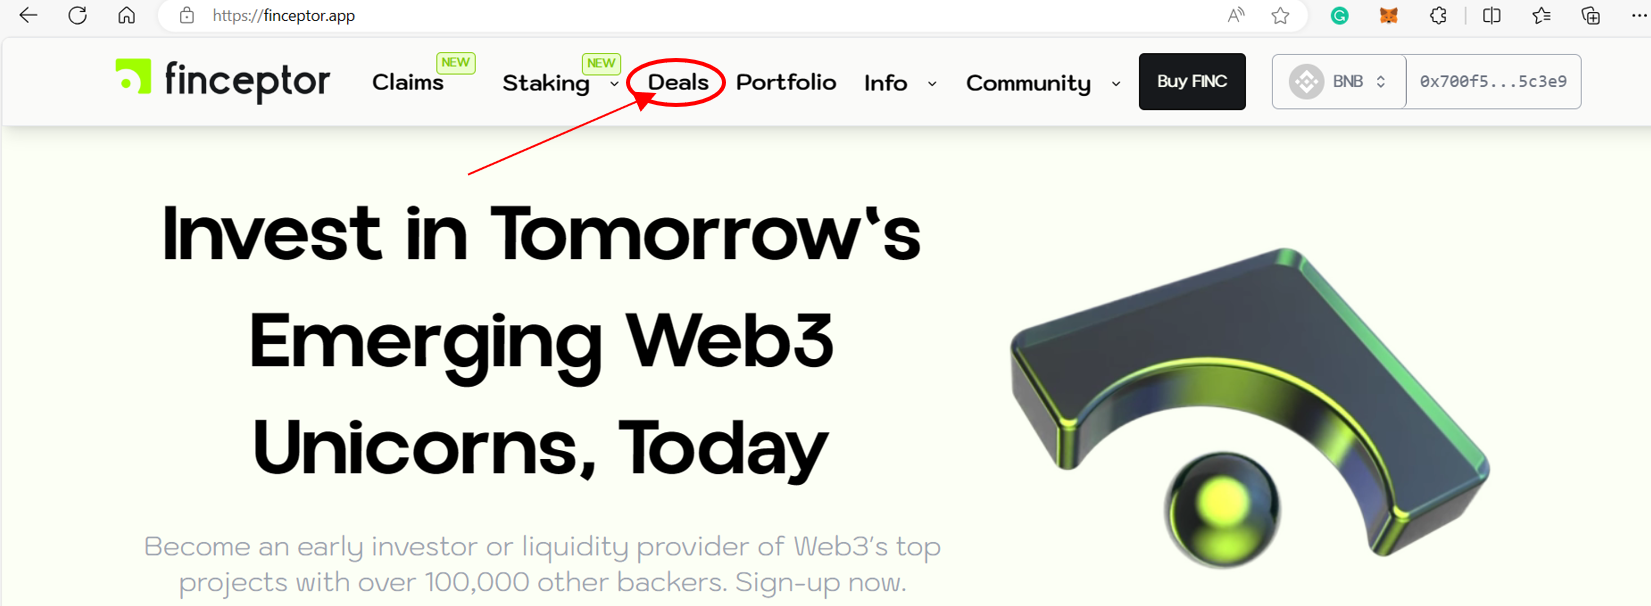Open the favorites list icon
The height and width of the screenshot is (606, 1651).
pyautogui.click(x=1541, y=15)
